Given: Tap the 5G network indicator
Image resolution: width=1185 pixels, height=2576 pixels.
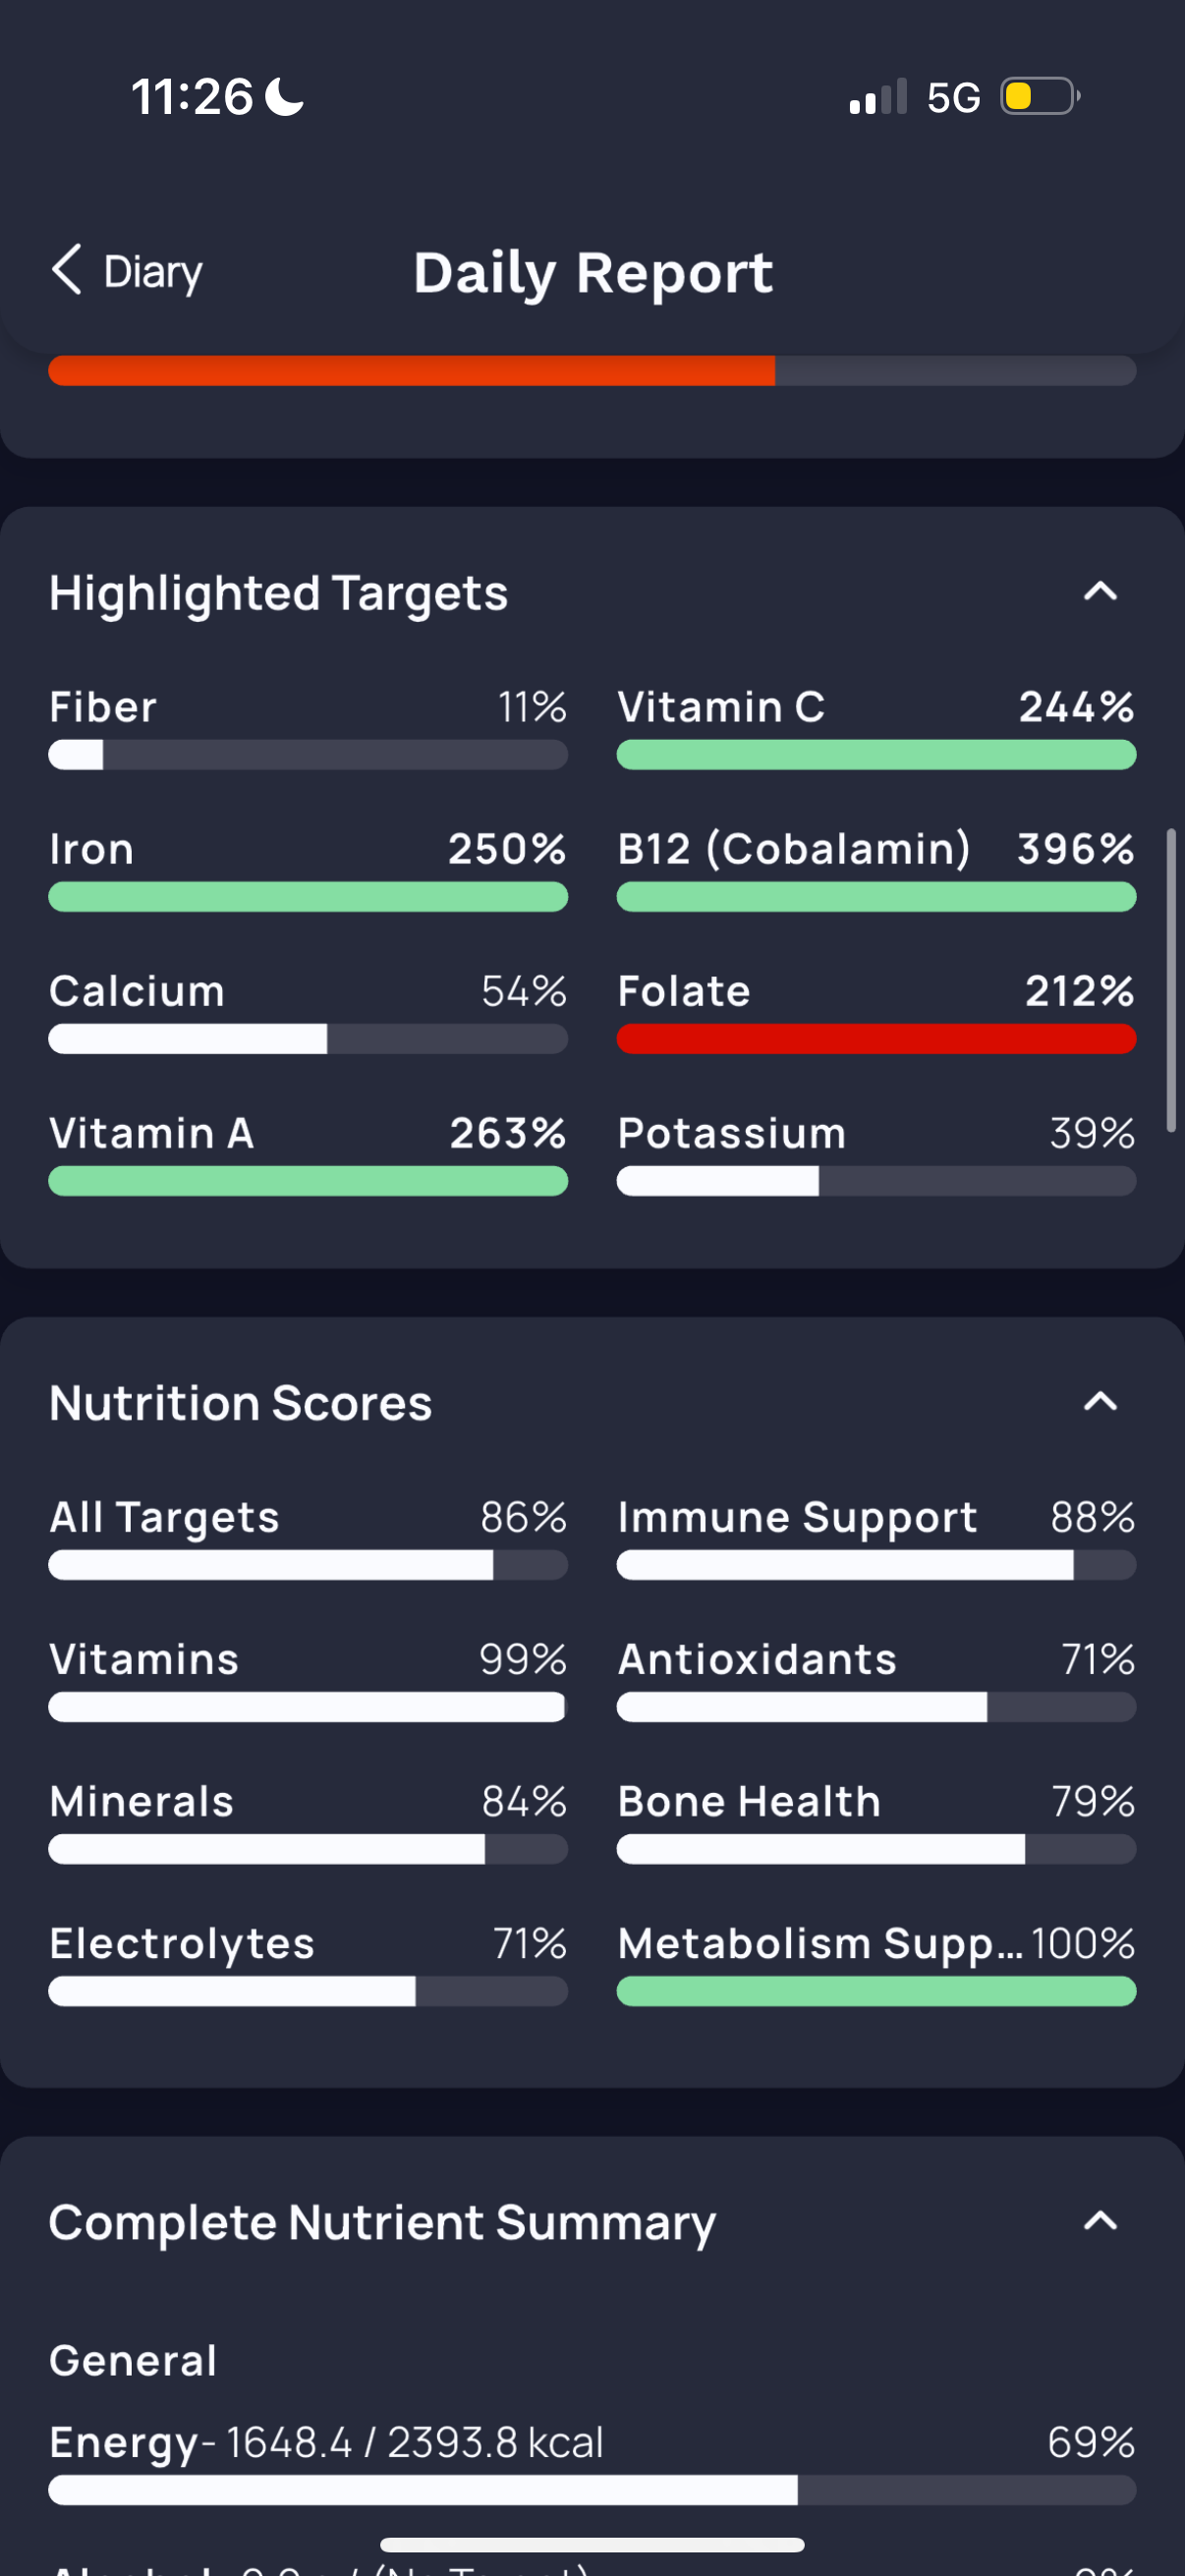Looking at the screenshot, I should tap(953, 98).
